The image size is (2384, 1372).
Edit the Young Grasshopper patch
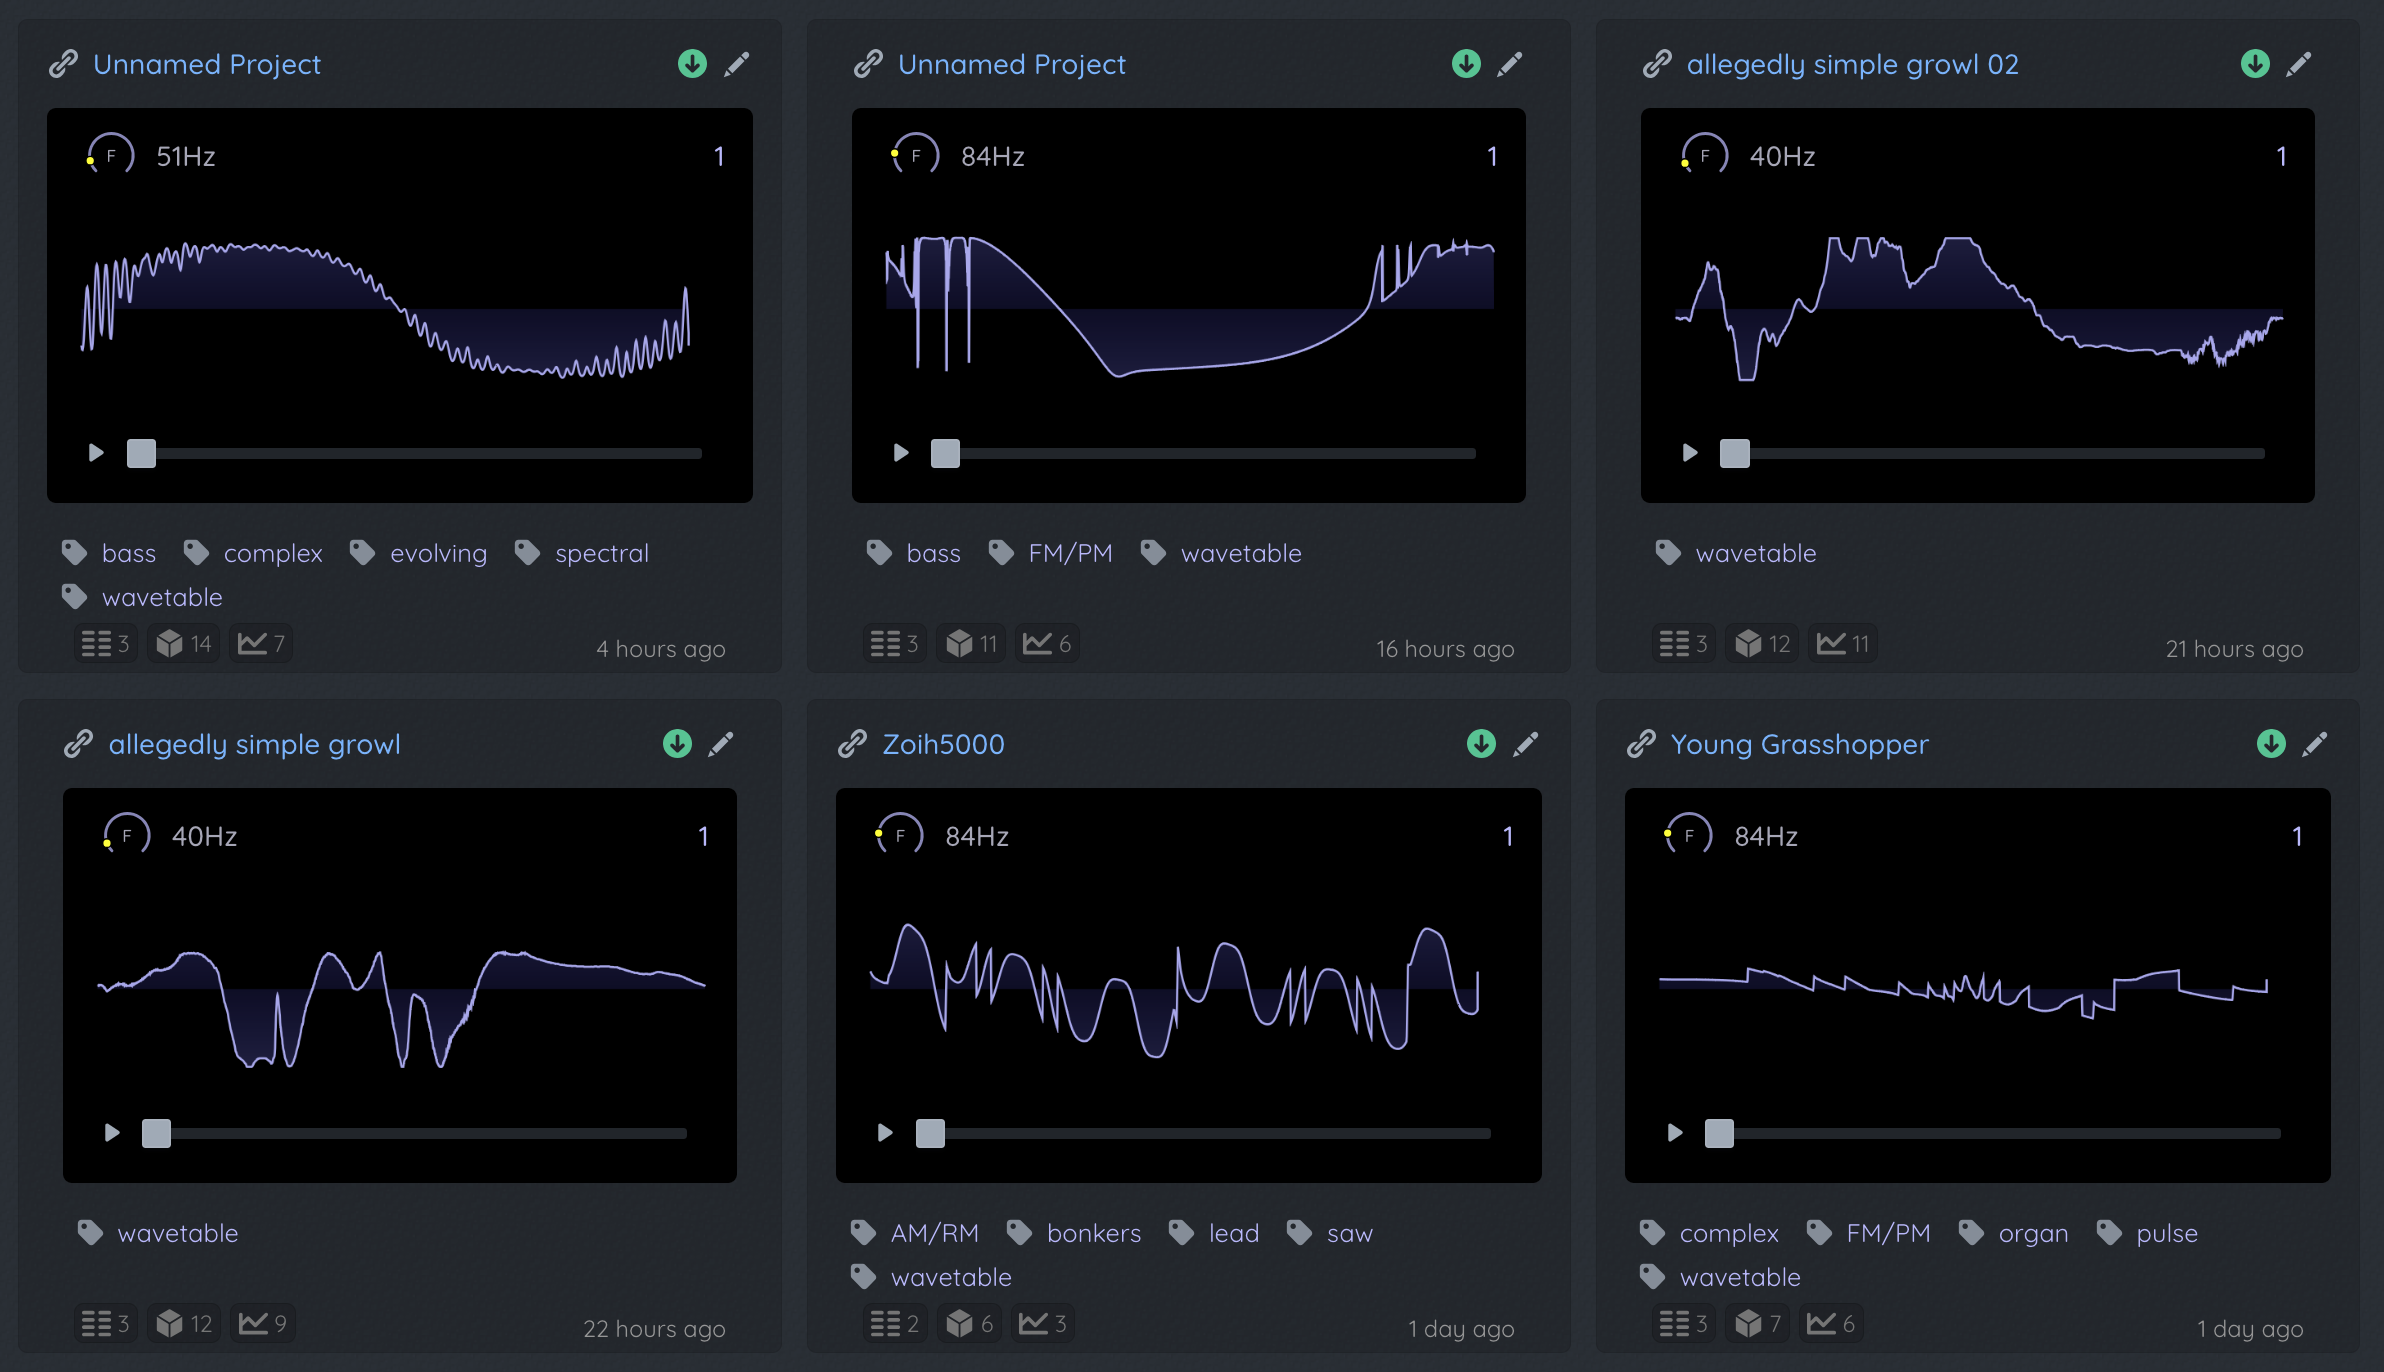(x=2315, y=744)
